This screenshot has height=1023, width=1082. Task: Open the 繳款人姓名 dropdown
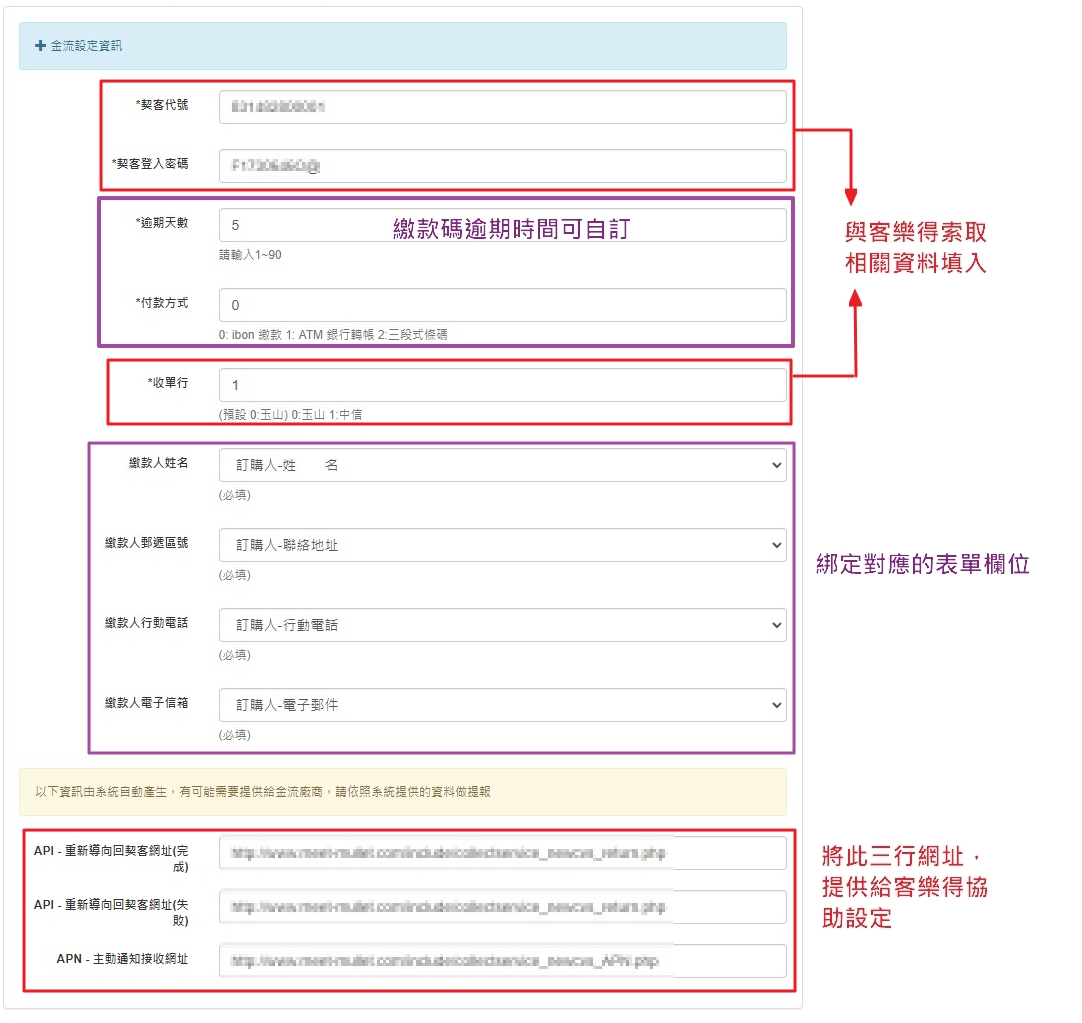tap(502, 465)
